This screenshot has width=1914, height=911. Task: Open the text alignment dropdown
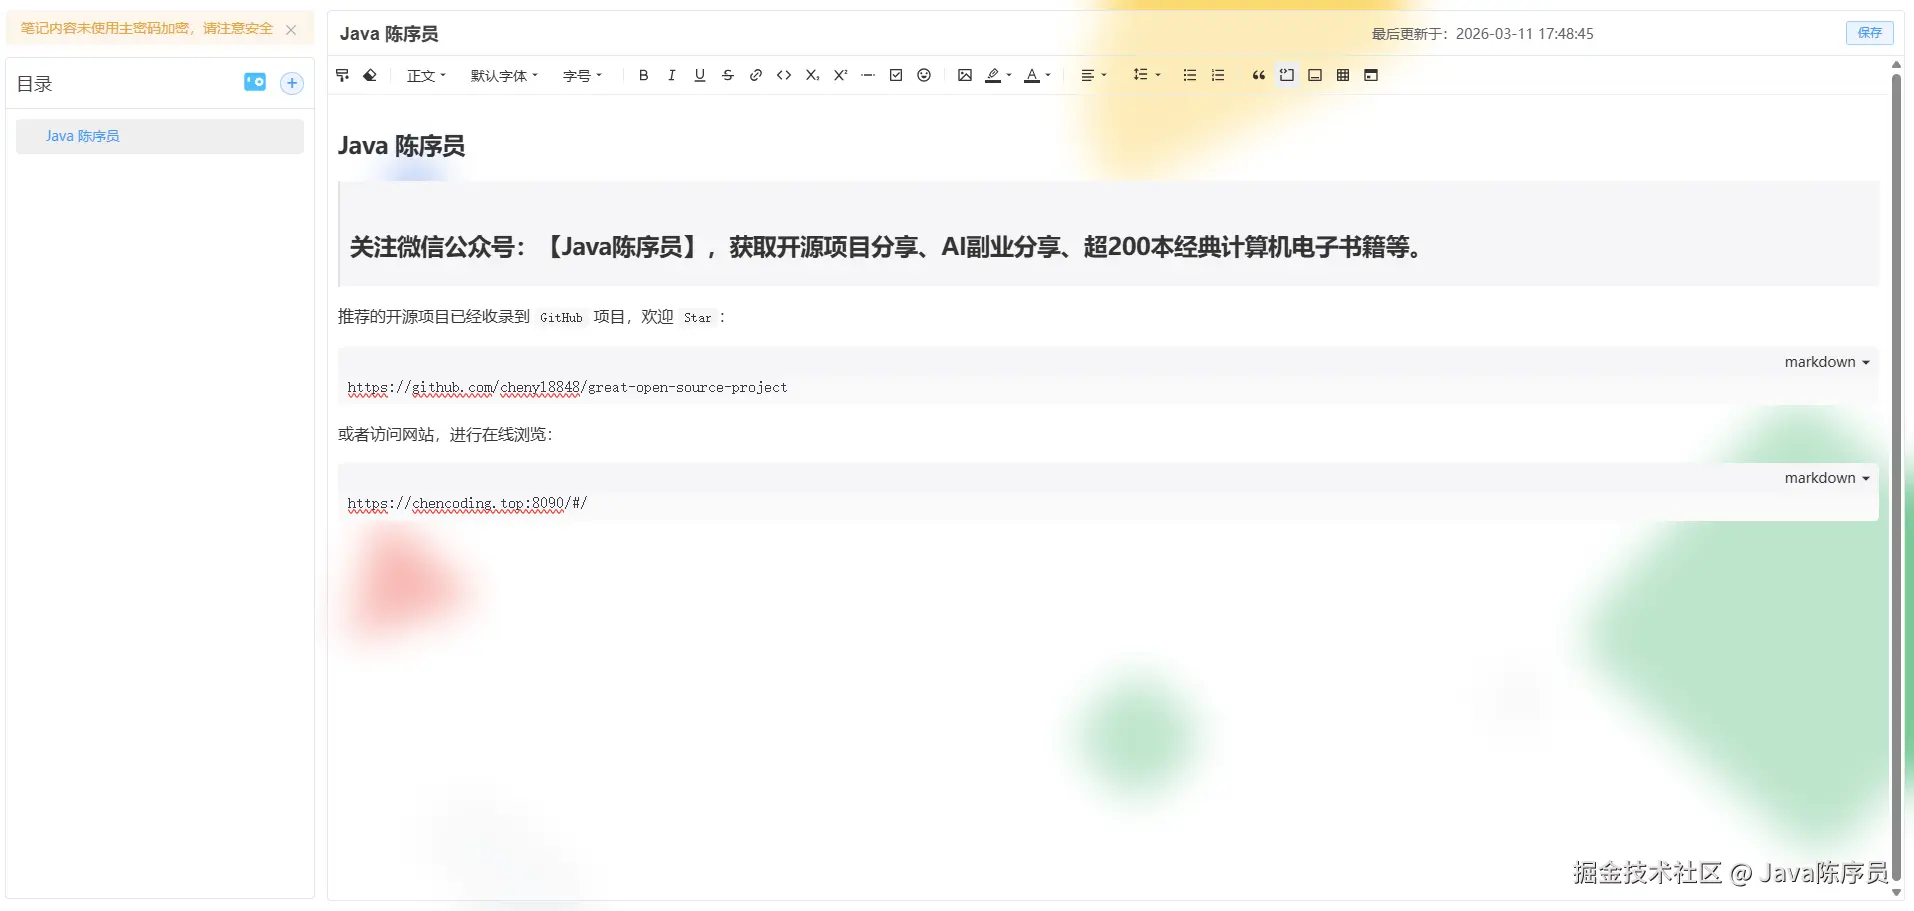1093,75
